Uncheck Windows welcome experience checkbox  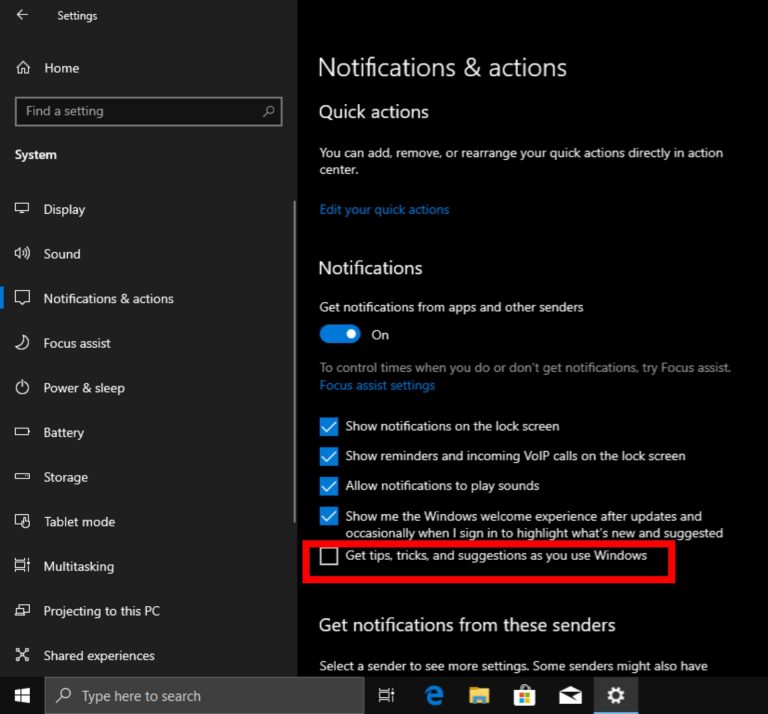(329, 516)
